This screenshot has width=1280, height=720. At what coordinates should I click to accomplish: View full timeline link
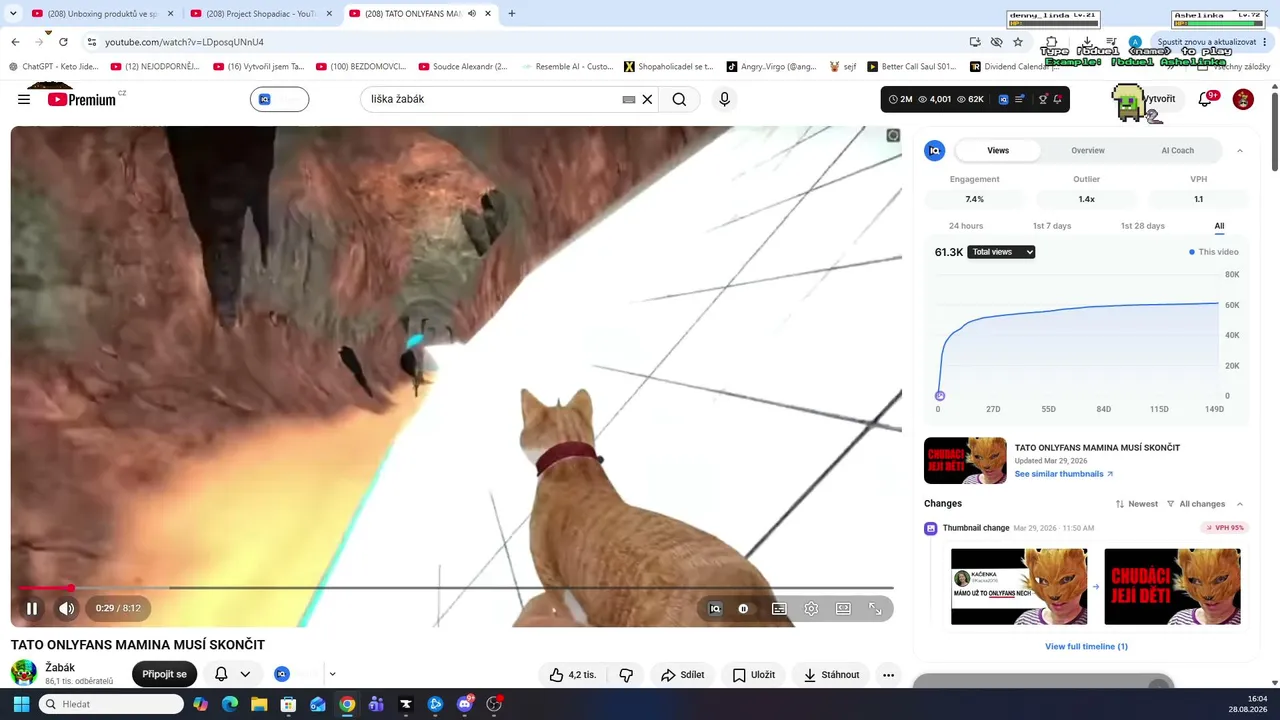coord(1087,647)
